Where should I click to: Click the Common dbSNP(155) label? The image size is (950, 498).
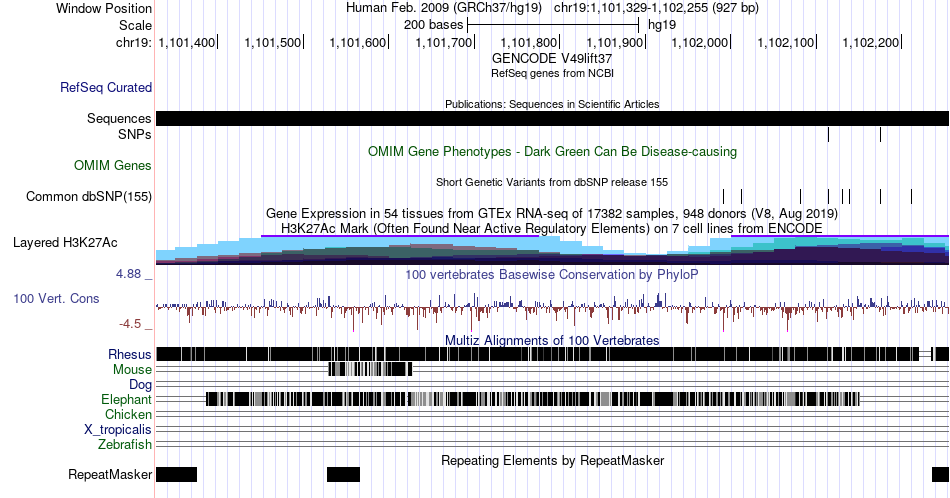tap(88, 196)
